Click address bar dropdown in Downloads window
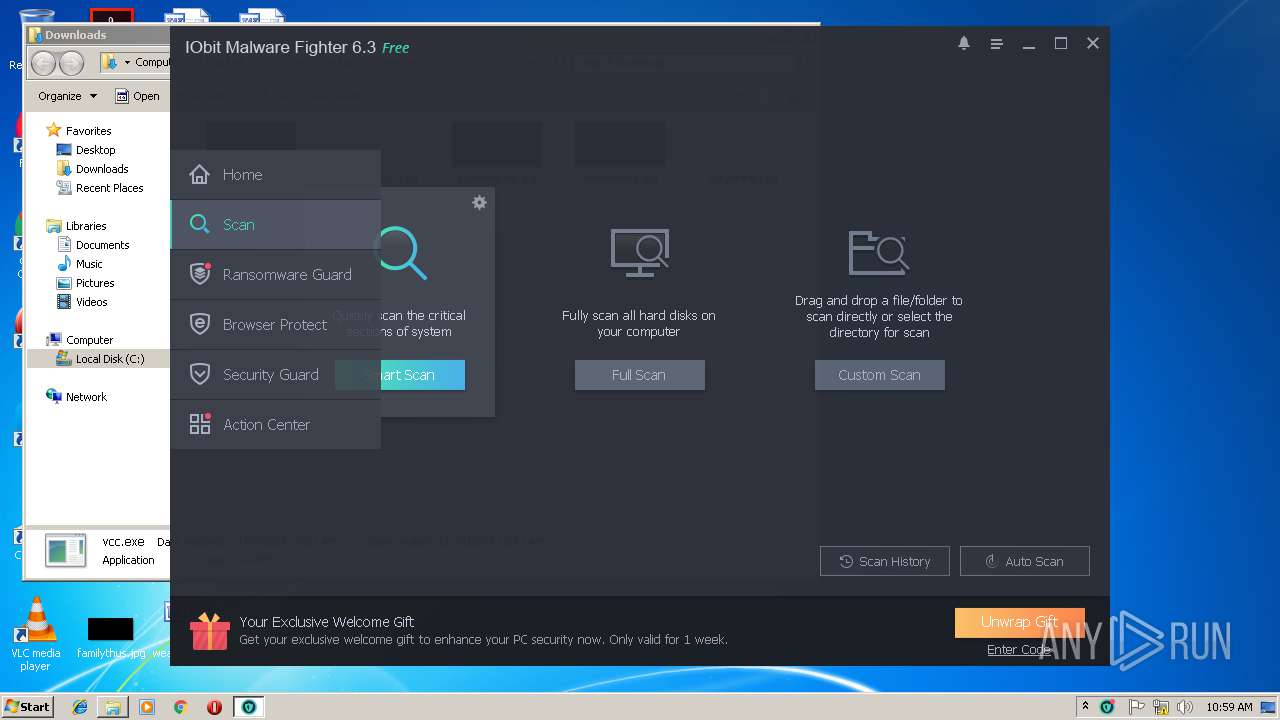 pyautogui.click(x=127, y=63)
